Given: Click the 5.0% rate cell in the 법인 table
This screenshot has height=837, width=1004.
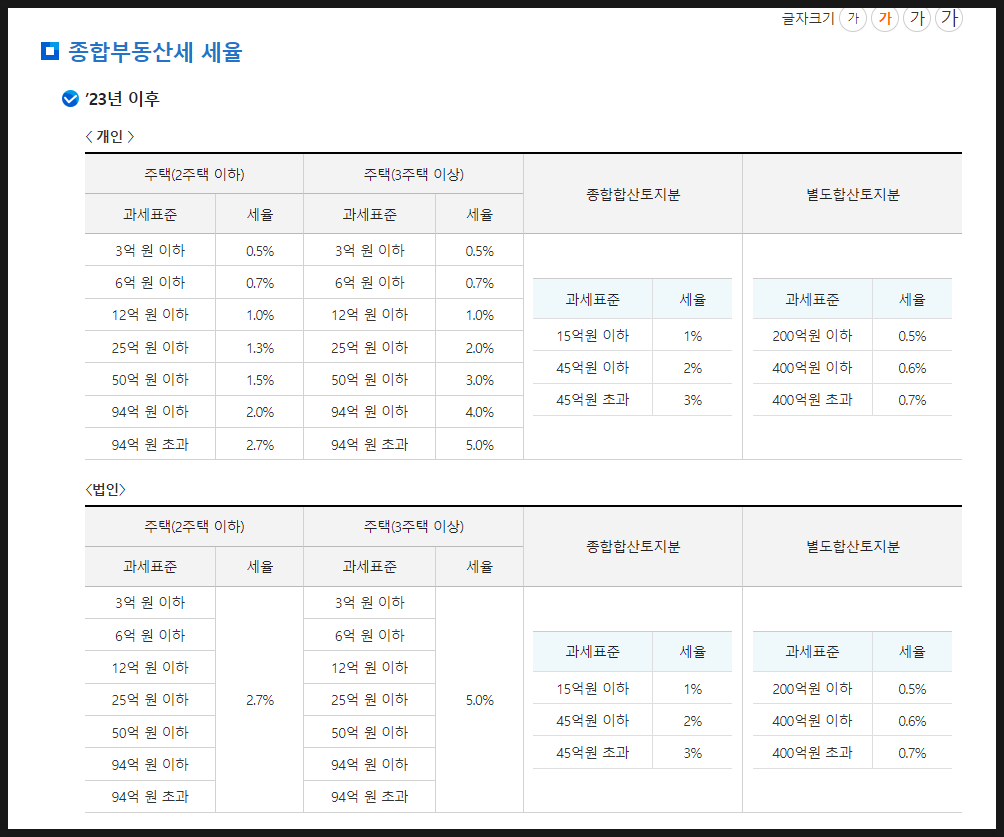Looking at the screenshot, I should pos(478,699).
